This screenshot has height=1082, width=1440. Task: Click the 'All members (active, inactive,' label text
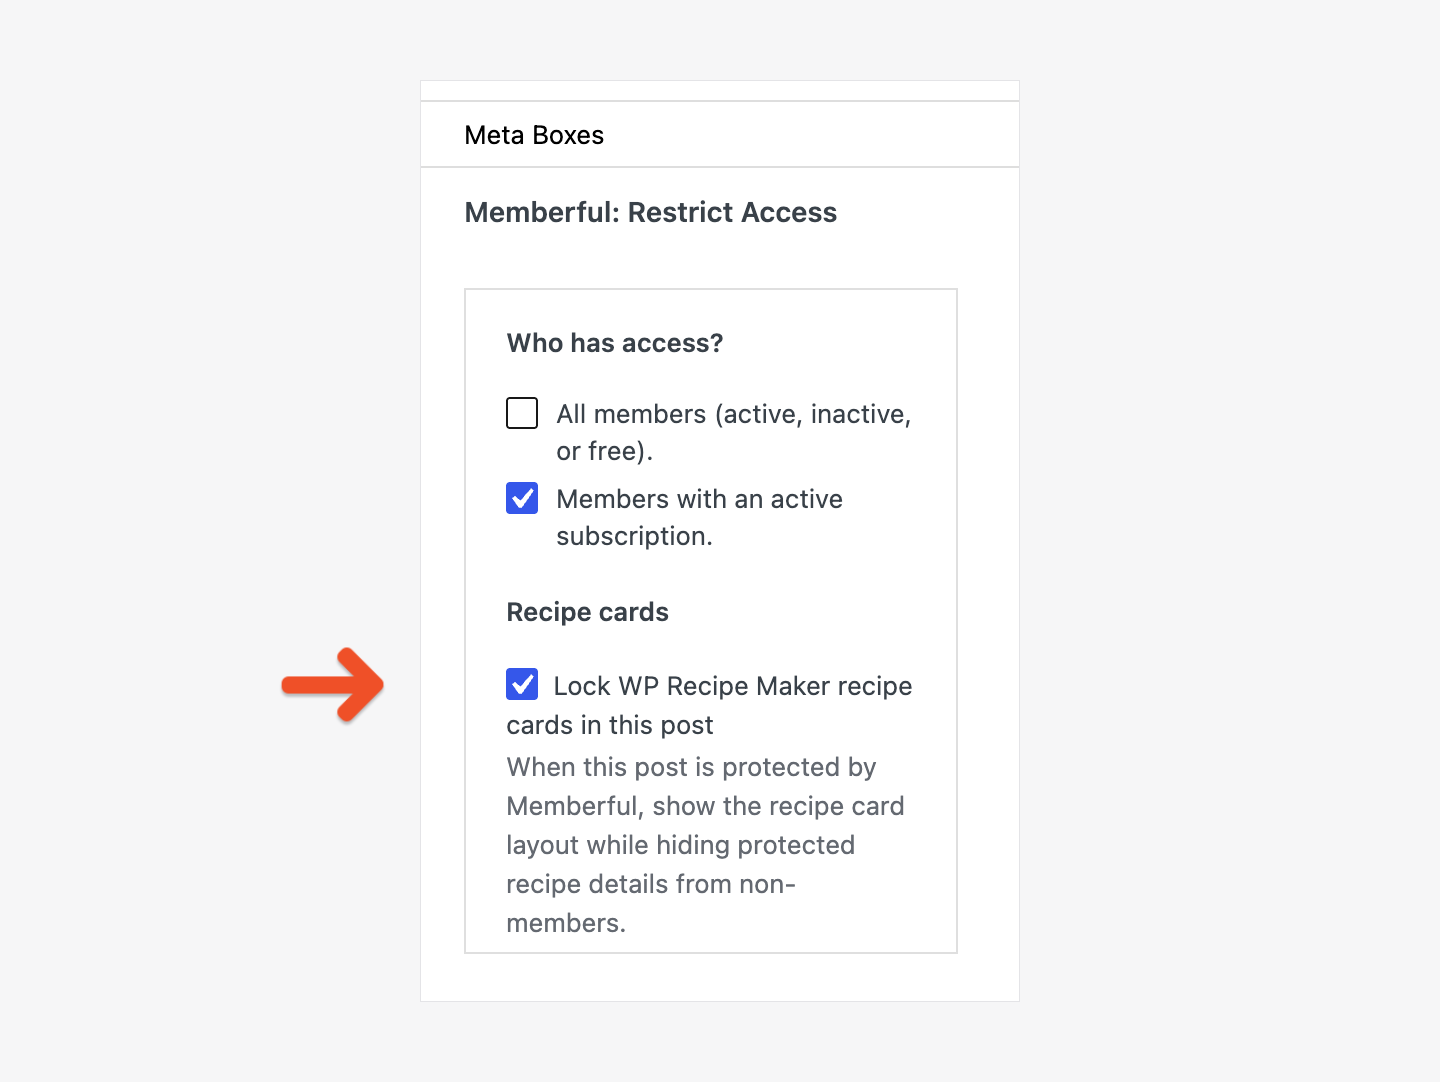734,414
